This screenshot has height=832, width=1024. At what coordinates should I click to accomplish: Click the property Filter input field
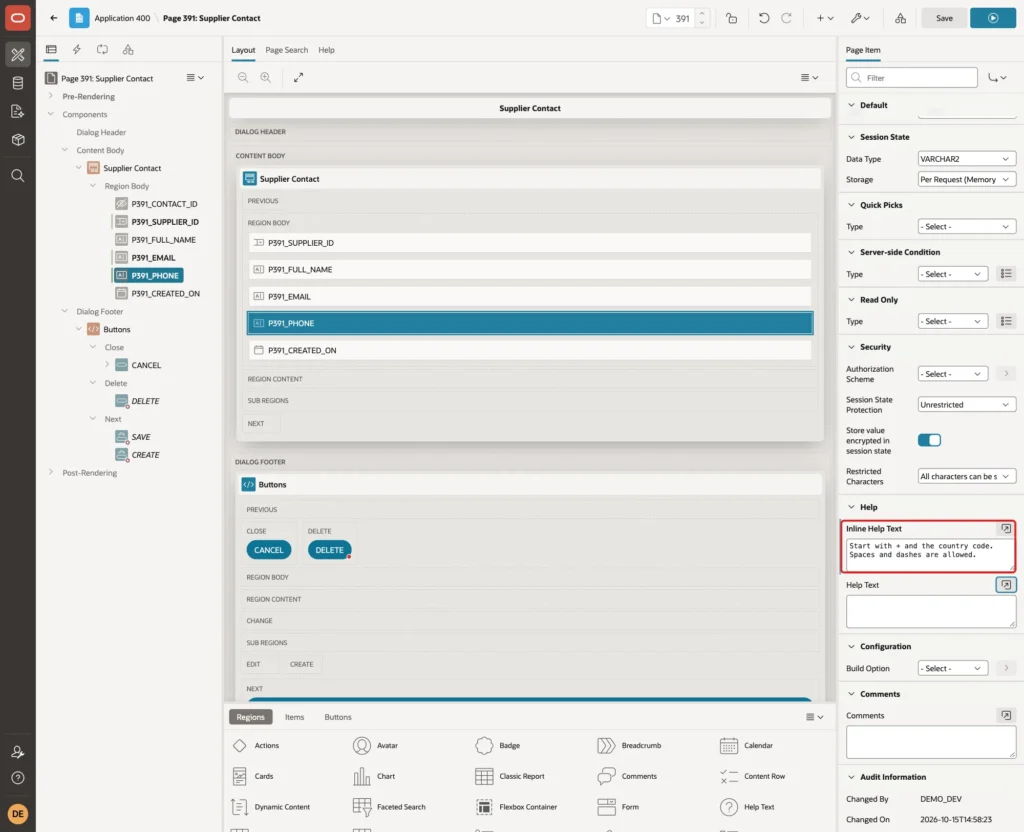(912, 78)
